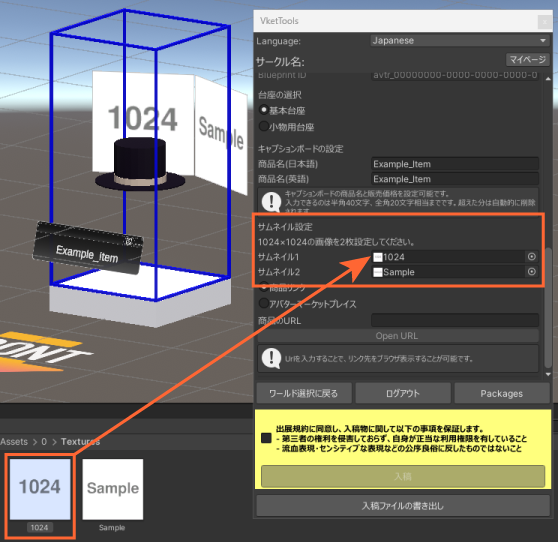
Task: Click the 1024 texture icon in サムネイル1
Action: 378,257
